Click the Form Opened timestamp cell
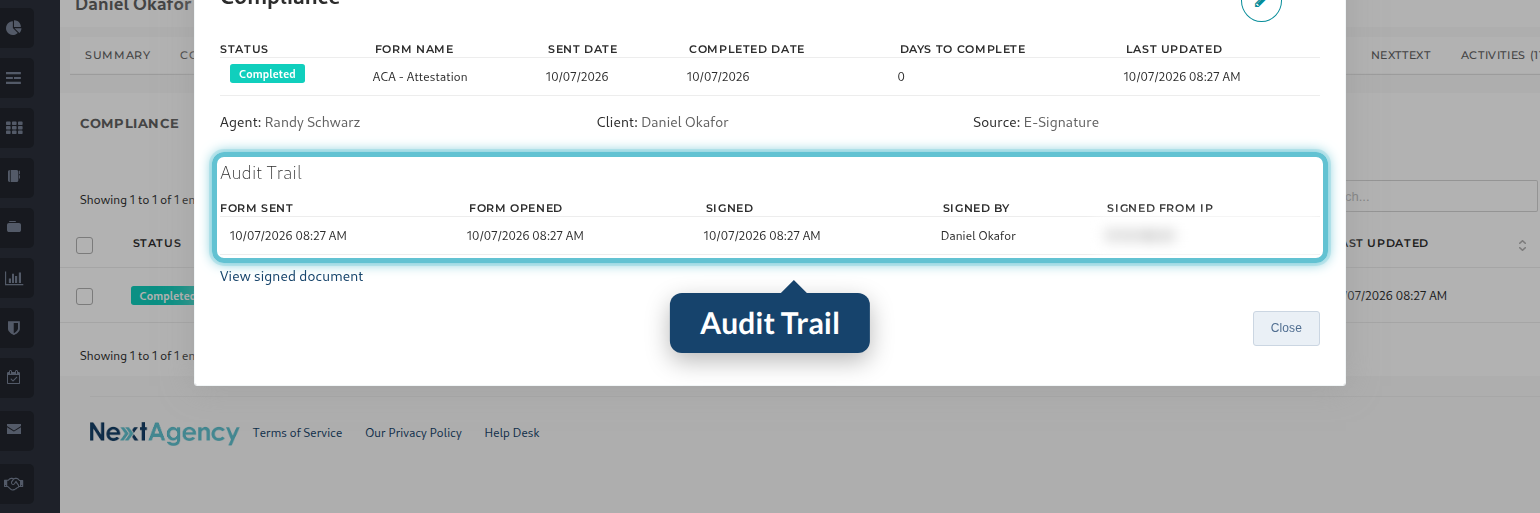The width and height of the screenshot is (1540, 513). click(525, 236)
